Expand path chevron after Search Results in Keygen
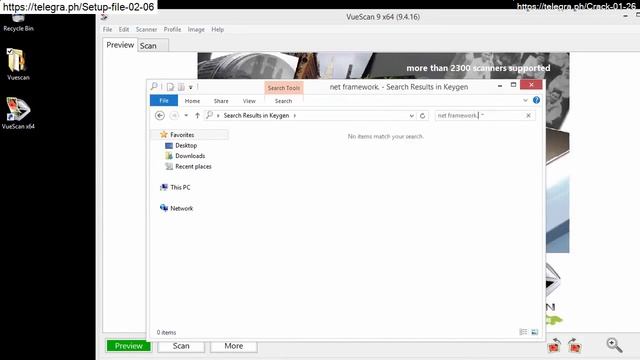This screenshot has width=640, height=360. (x=295, y=116)
